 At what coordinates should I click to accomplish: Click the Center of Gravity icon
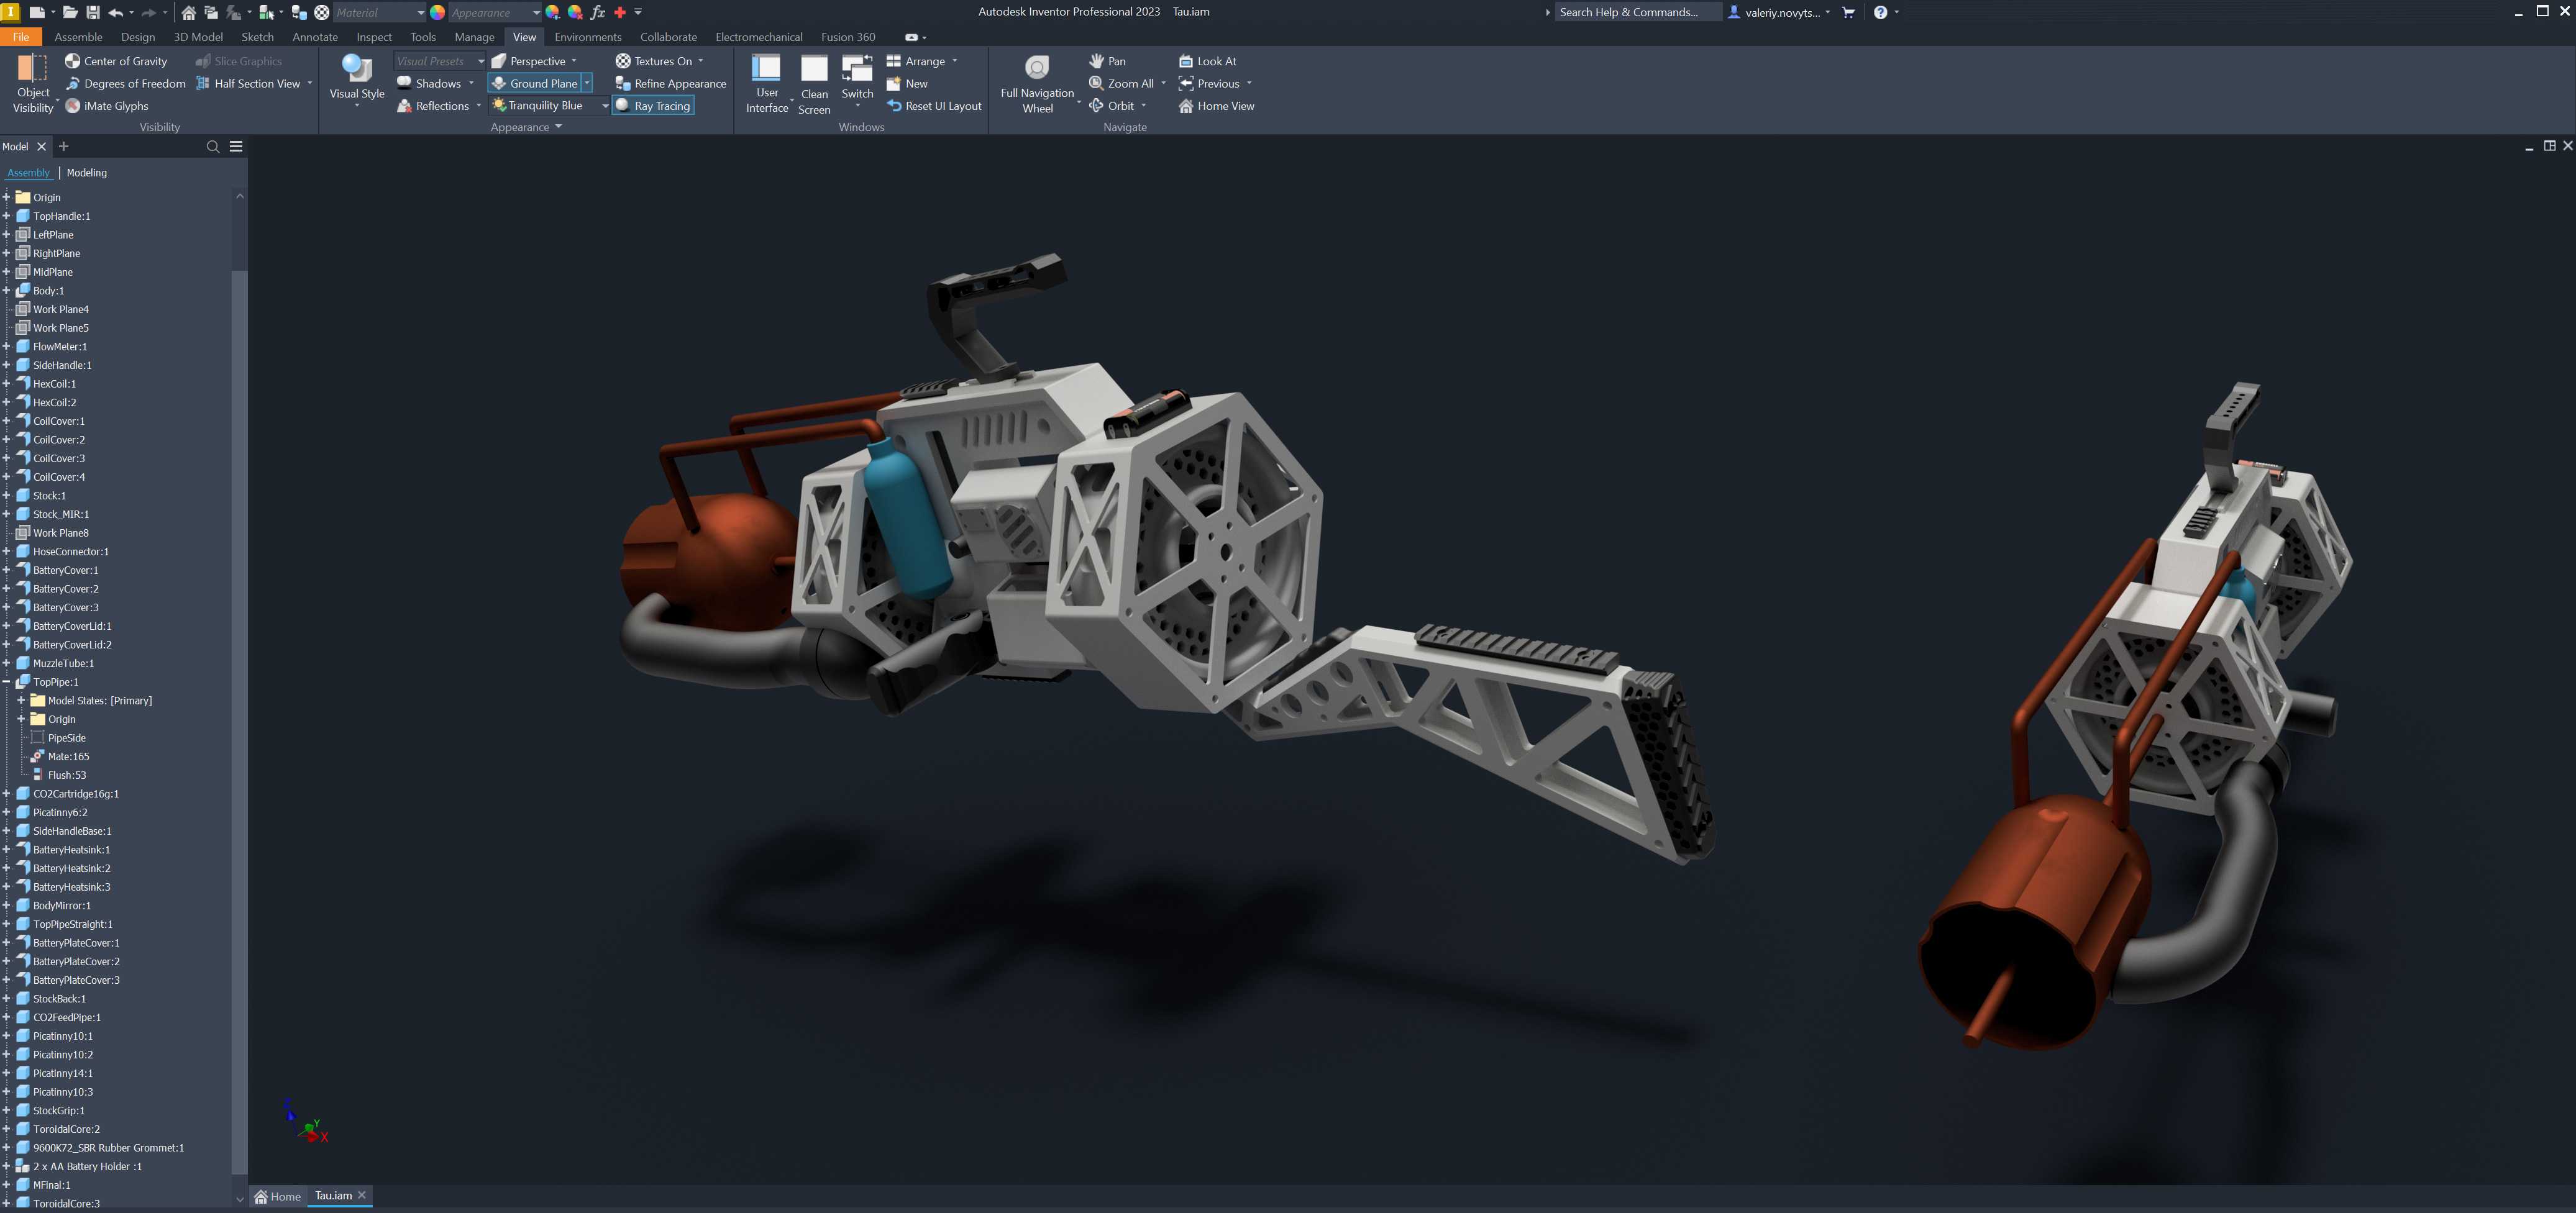pyautogui.click(x=72, y=61)
